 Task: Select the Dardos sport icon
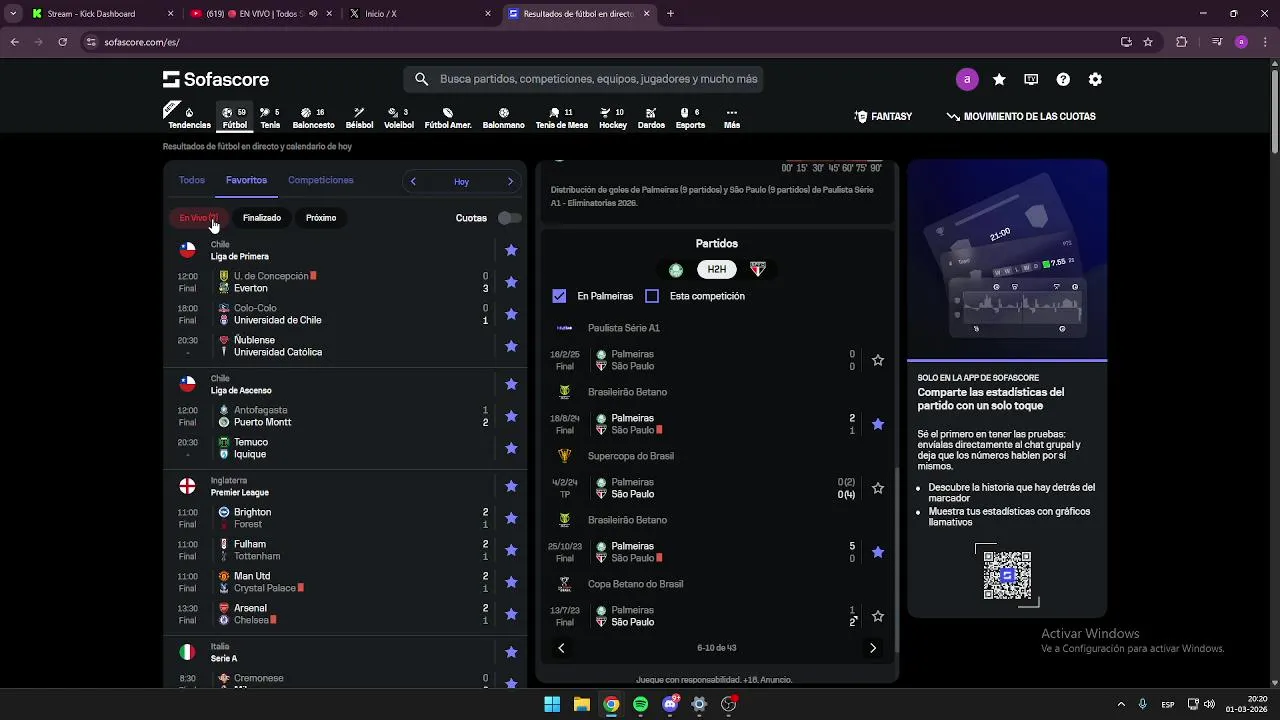(x=651, y=118)
